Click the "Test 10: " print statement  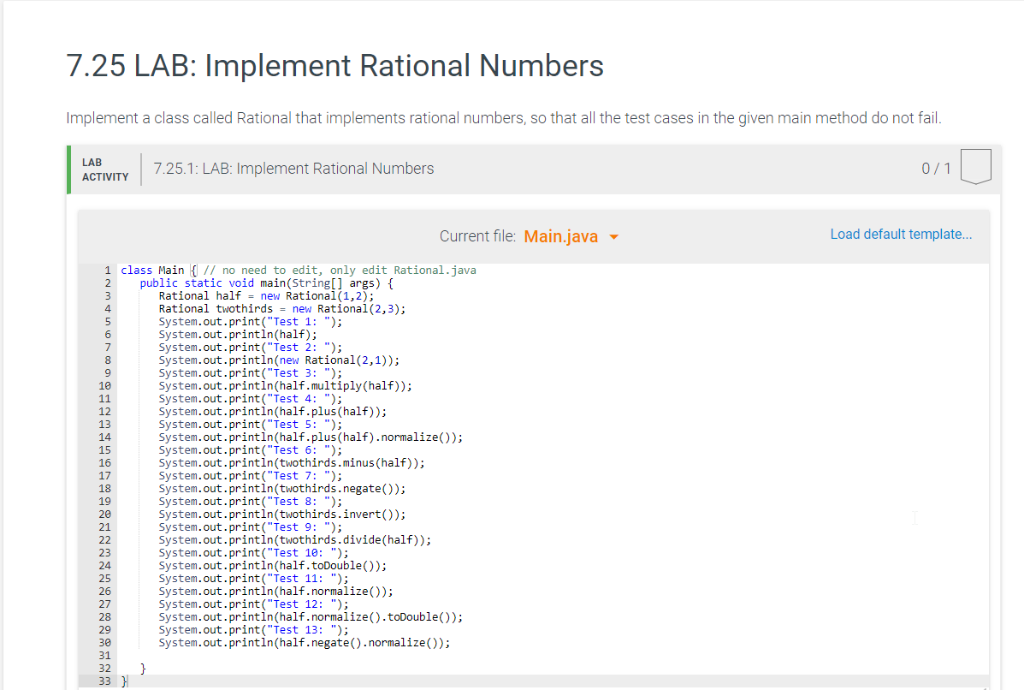[253, 553]
